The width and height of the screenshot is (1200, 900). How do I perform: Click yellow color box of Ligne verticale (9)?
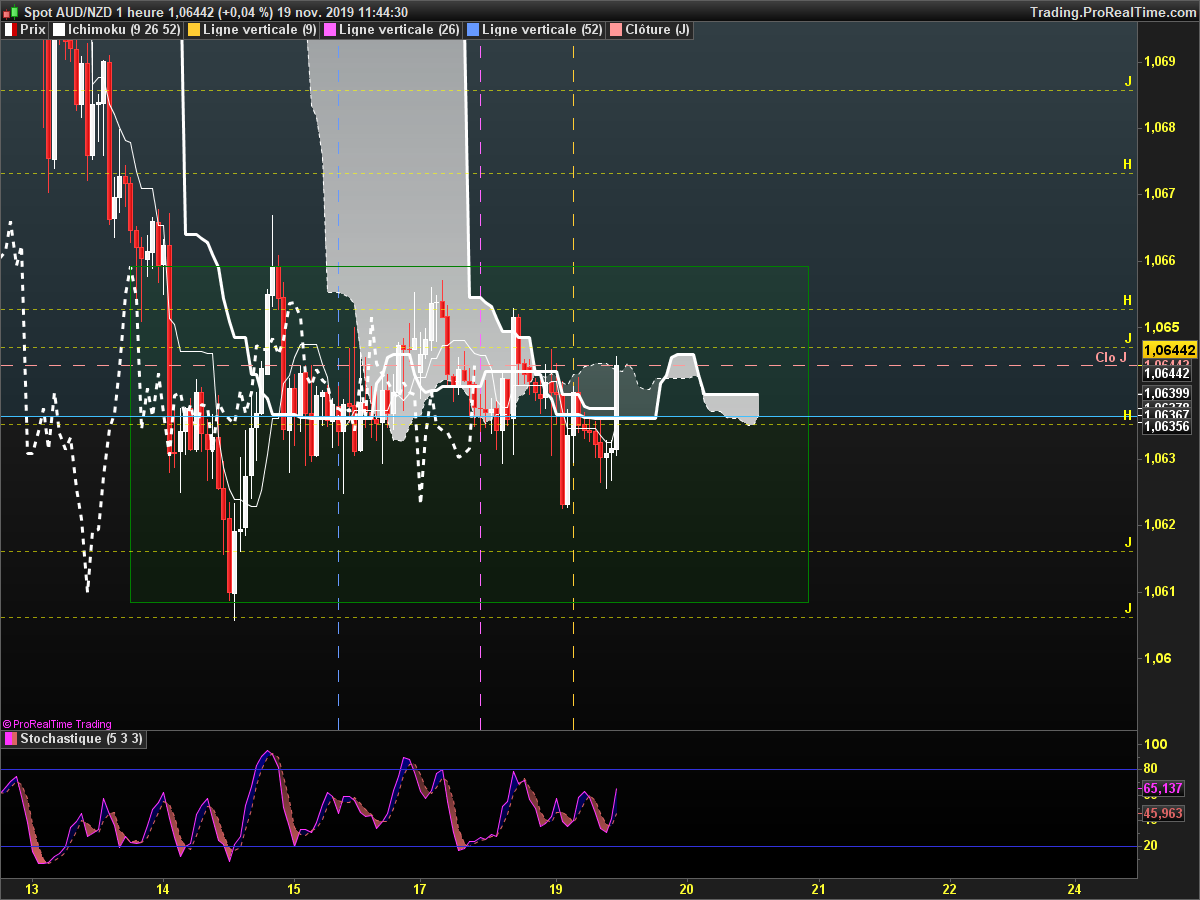pyautogui.click(x=193, y=30)
